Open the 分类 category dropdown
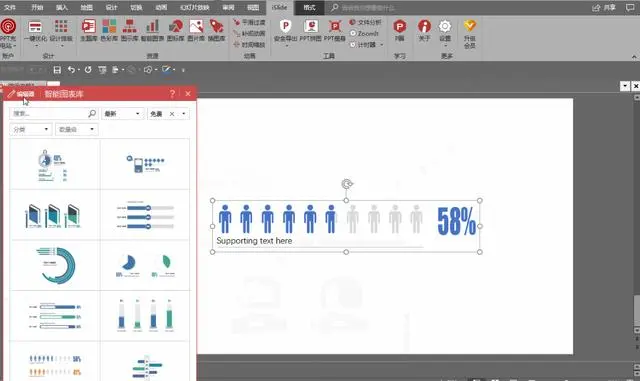This screenshot has height=381, width=640. [x=31, y=129]
